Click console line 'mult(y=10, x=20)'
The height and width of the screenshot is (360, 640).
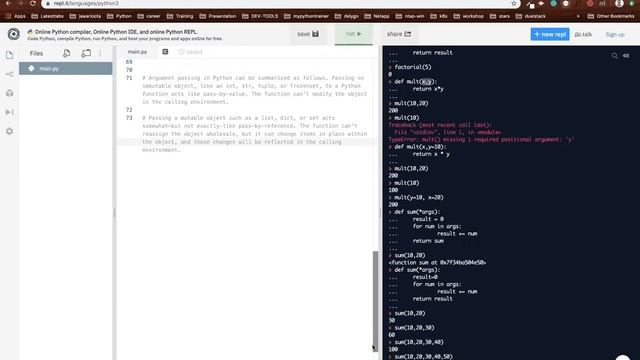point(419,197)
